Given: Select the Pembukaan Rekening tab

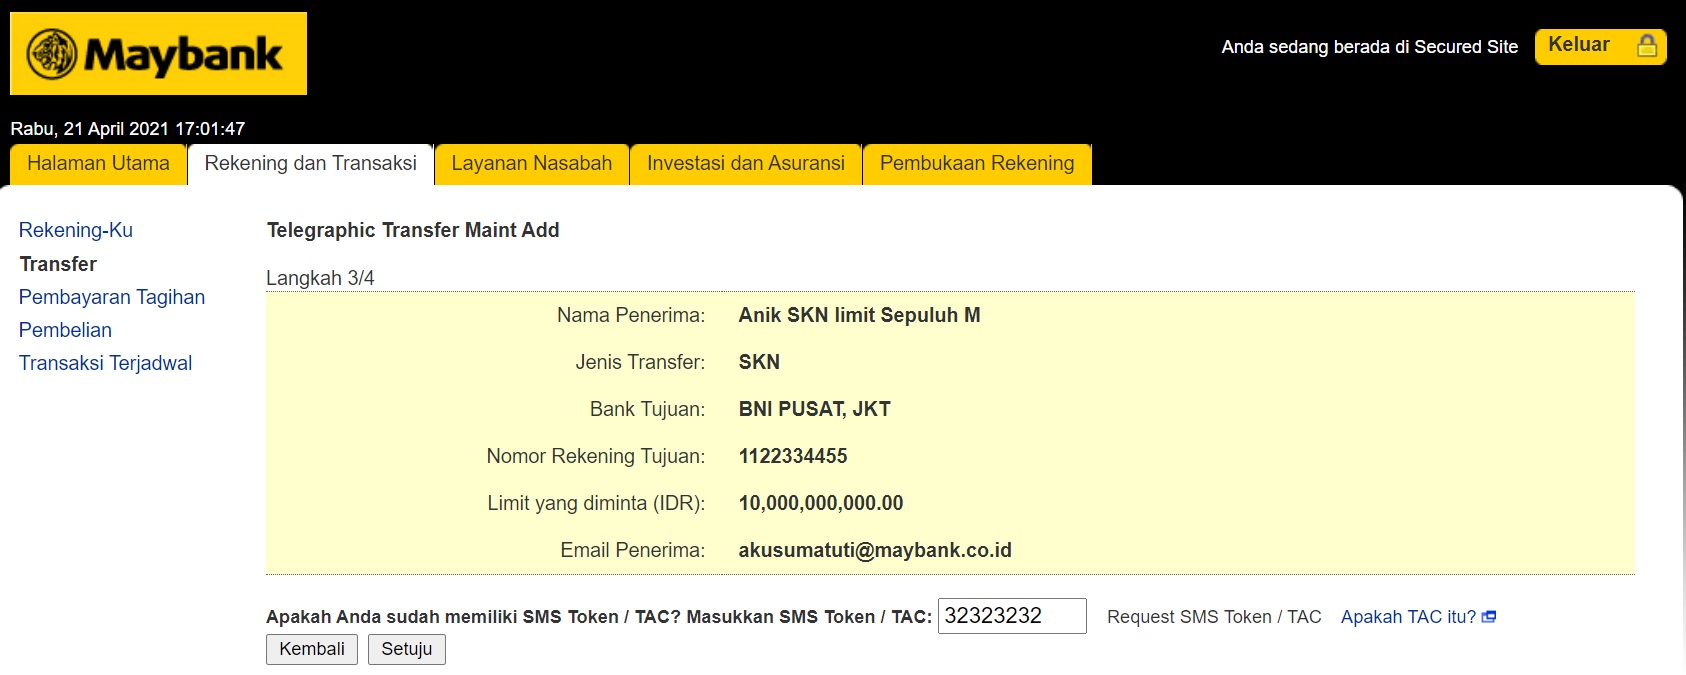Looking at the screenshot, I should [x=976, y=164].
